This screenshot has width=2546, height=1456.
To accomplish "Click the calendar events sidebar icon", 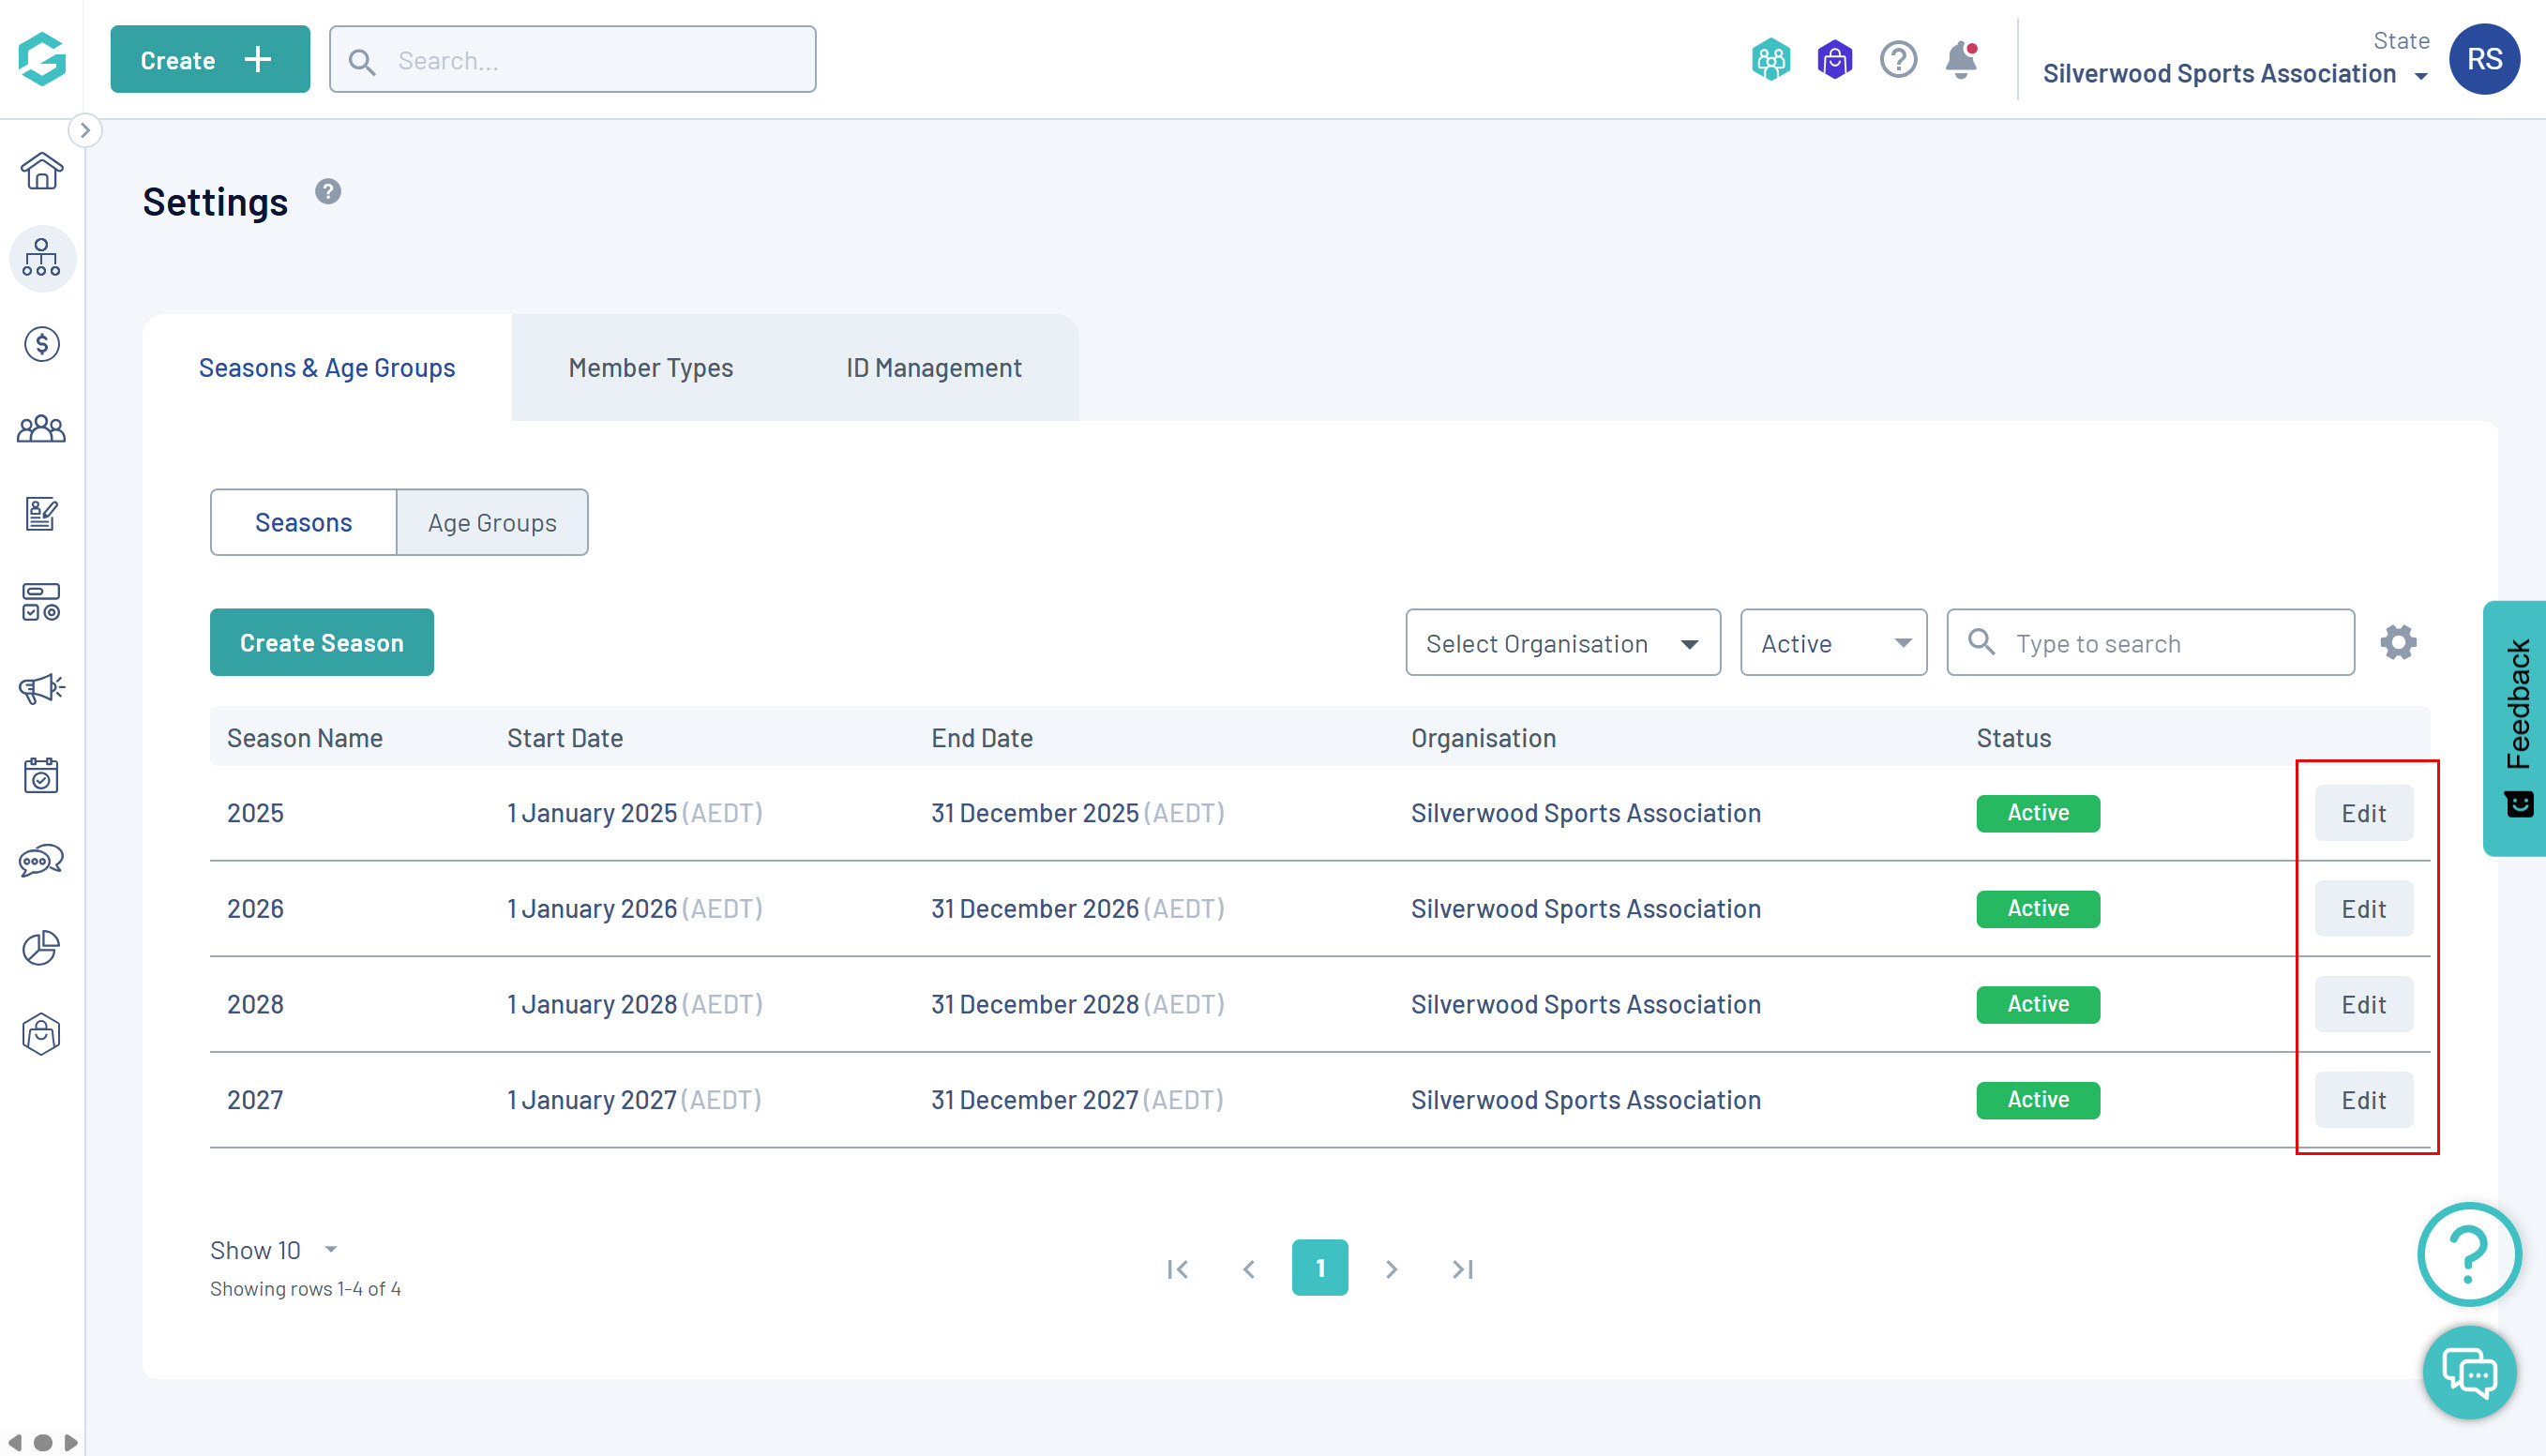I will tap(41, 775).
